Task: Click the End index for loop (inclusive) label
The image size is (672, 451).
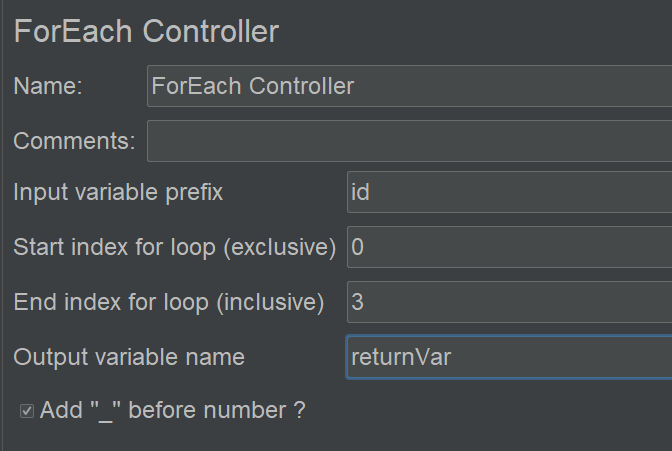Action: point(168,302)
